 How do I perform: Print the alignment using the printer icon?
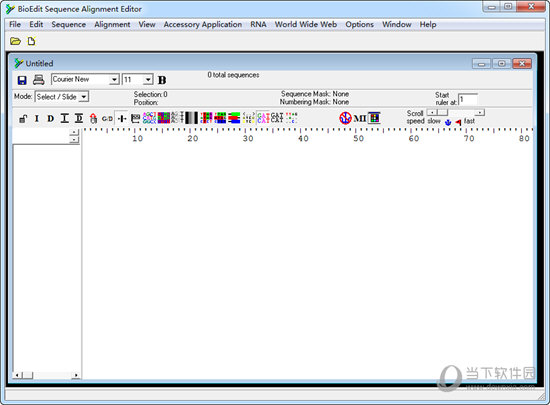(39, 80)
